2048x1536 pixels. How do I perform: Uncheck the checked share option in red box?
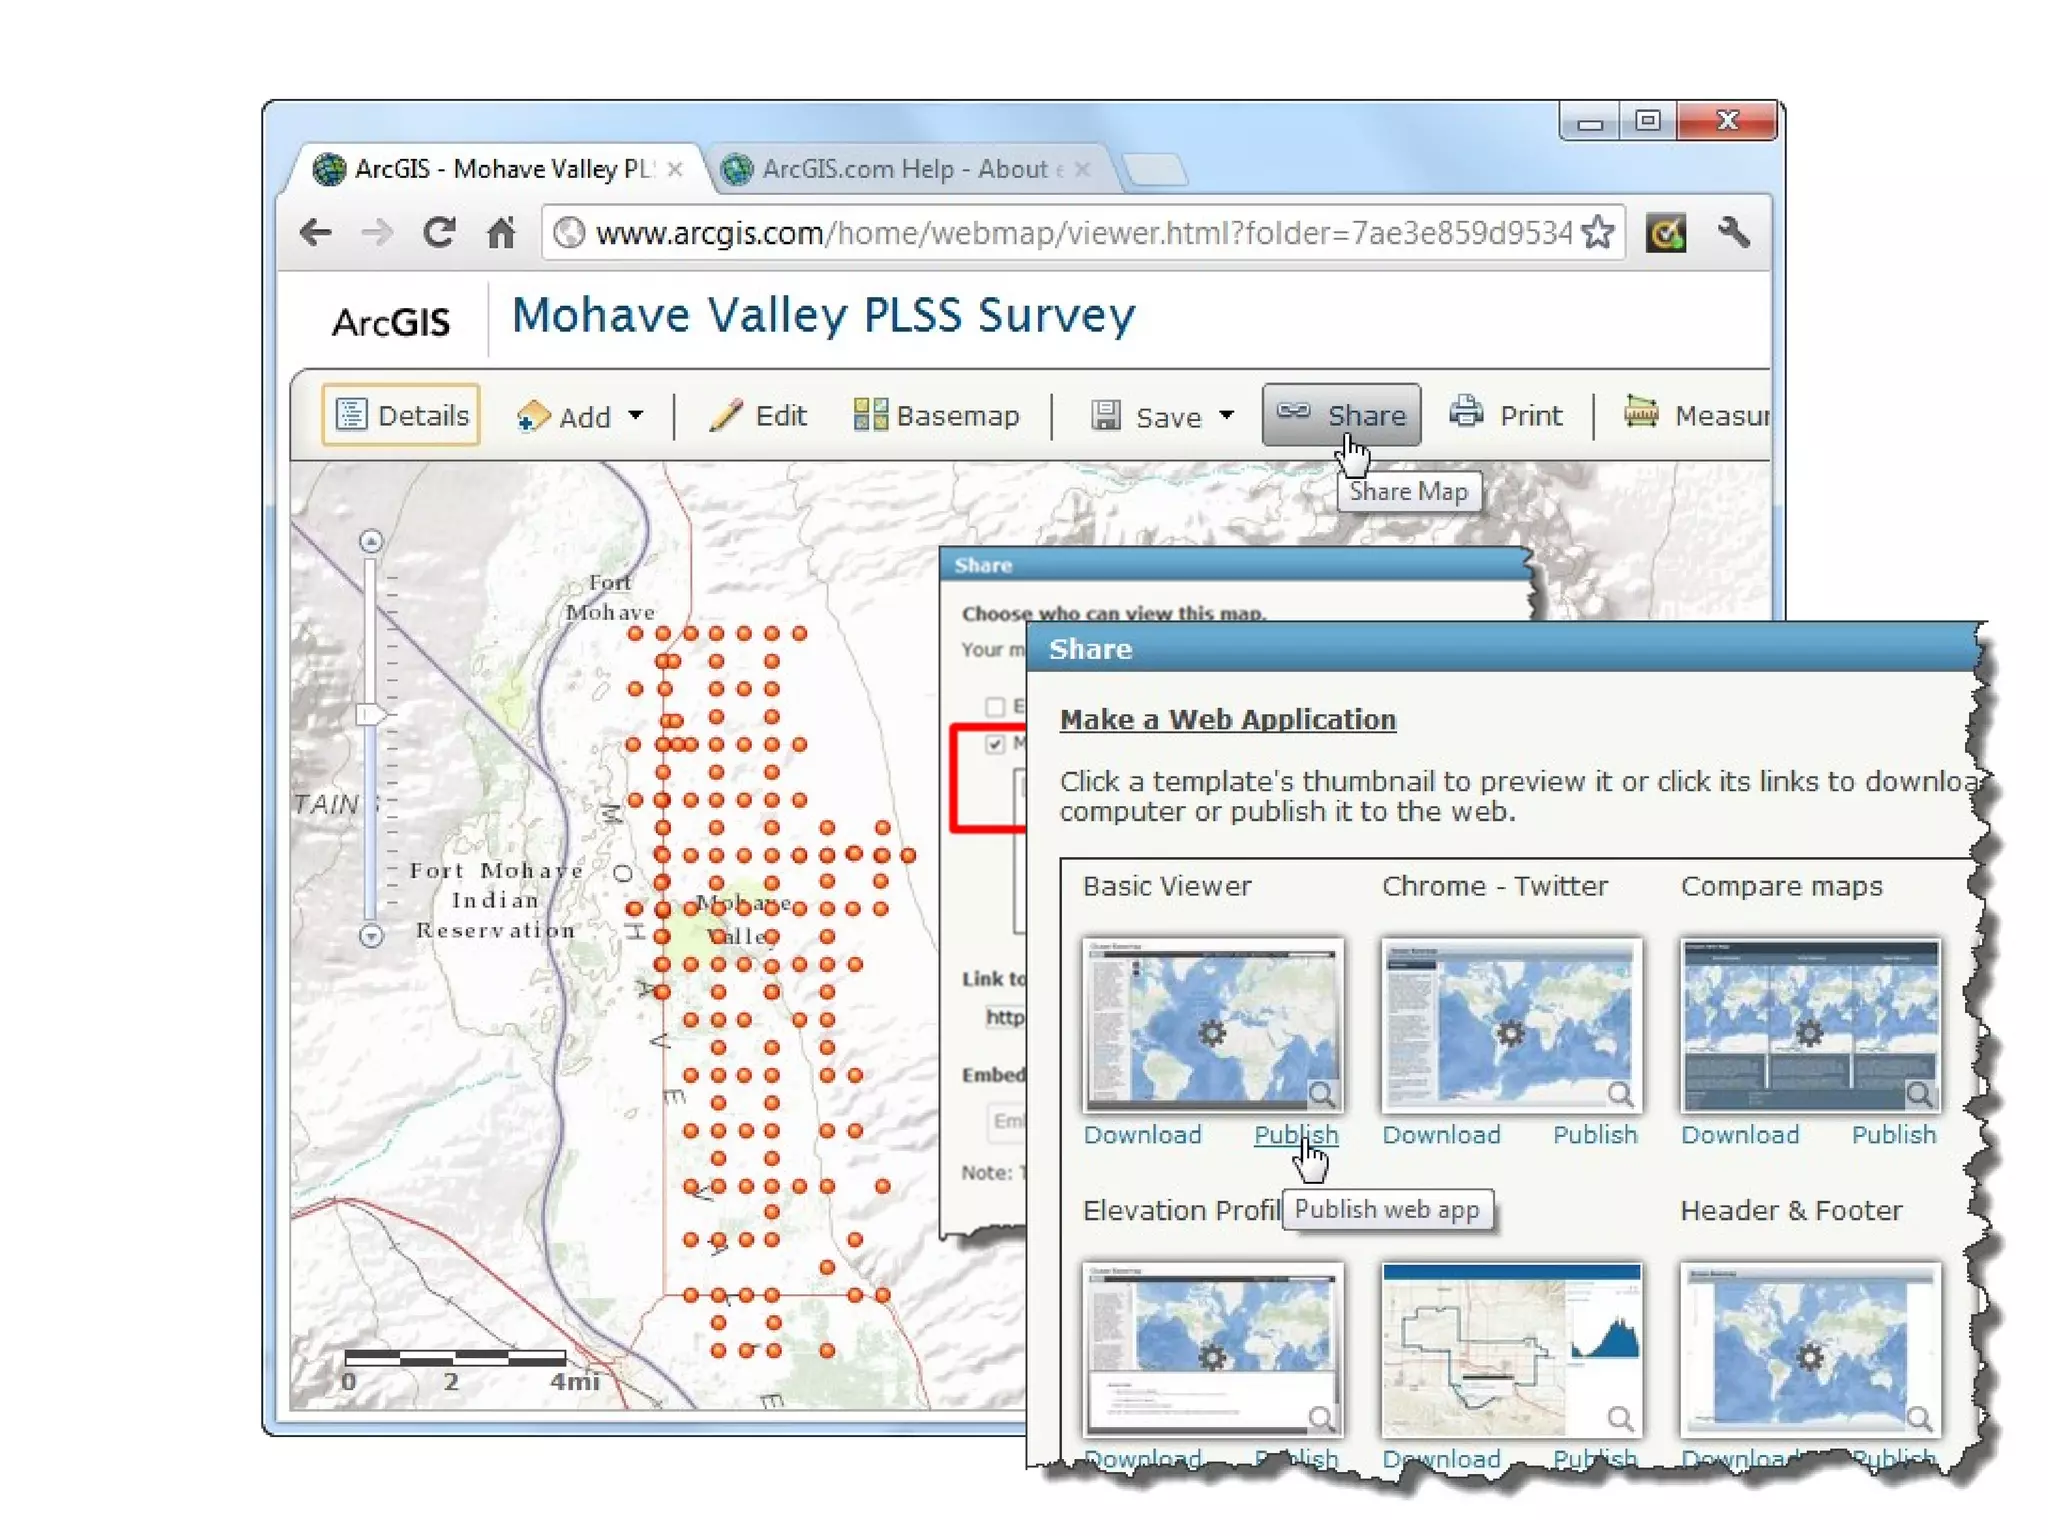[x=994, y=744]
